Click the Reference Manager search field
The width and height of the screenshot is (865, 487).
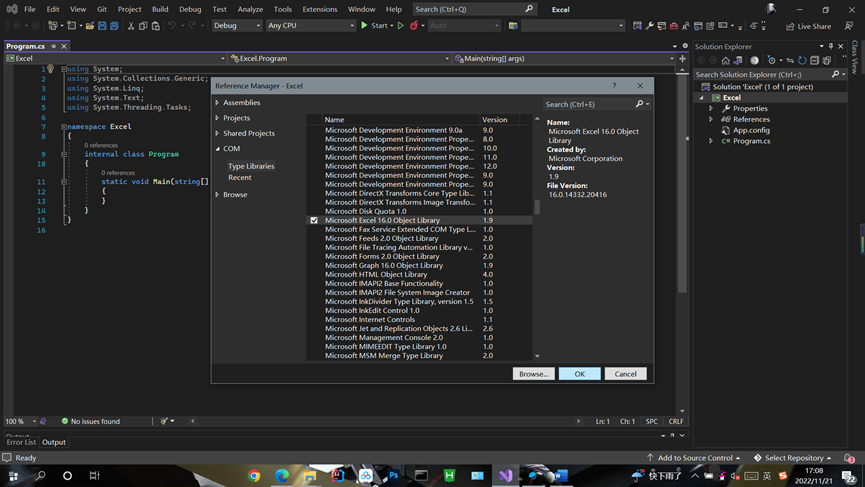pyautogui.click(x=588, y=104)
